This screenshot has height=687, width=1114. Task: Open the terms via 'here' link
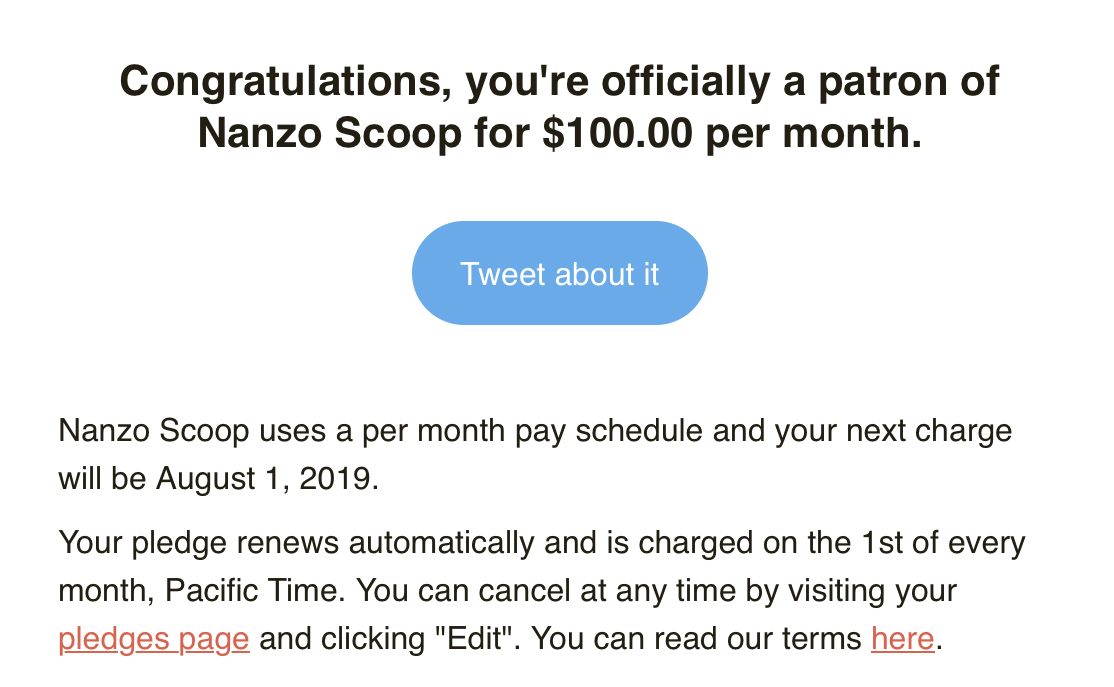click(902, 638)
